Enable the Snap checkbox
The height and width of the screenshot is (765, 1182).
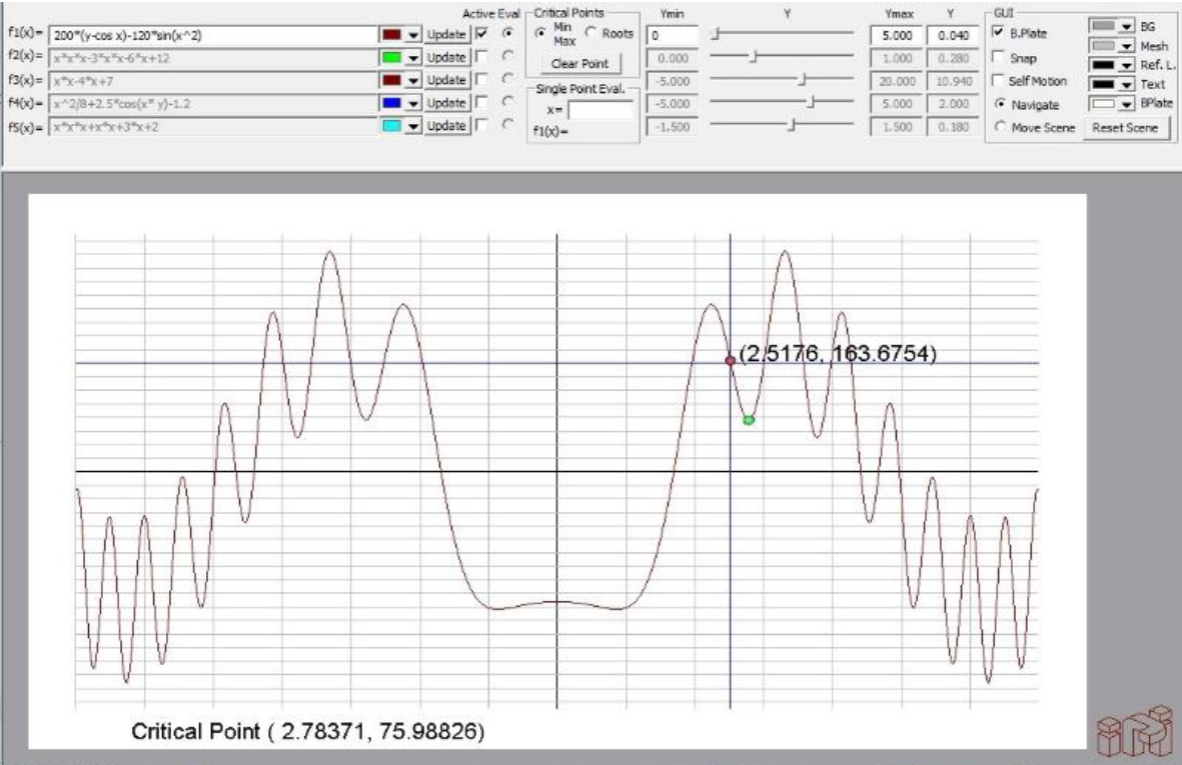[998, 58]
